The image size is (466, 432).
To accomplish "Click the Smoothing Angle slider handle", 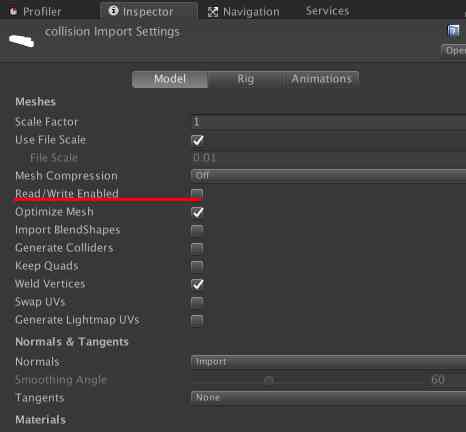I will point(269,380).
